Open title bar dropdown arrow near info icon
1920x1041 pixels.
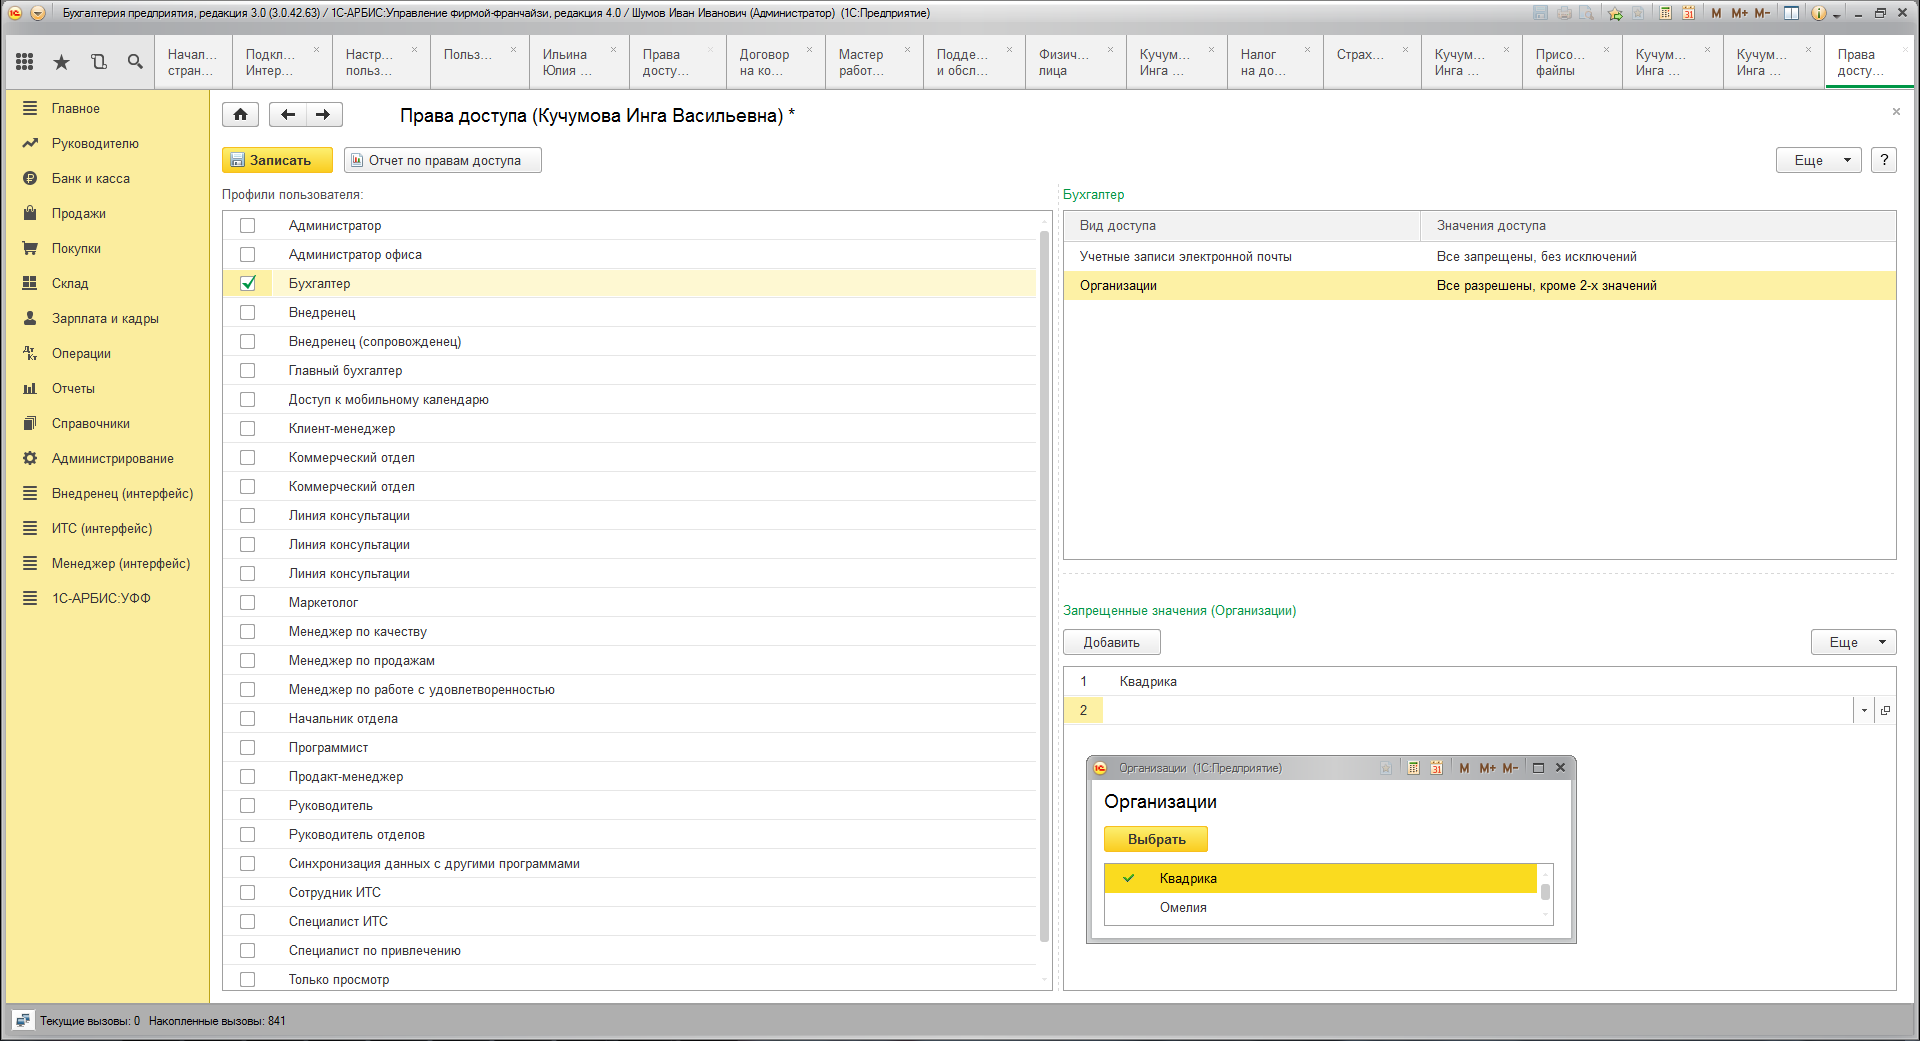tap(1837, 15)
